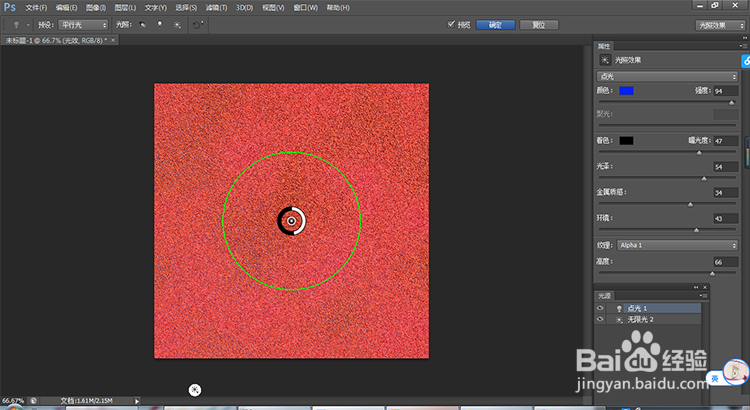Open the 文字(Y) menu
The width and height of the screenshot is (750, 410).
[155, 8]
